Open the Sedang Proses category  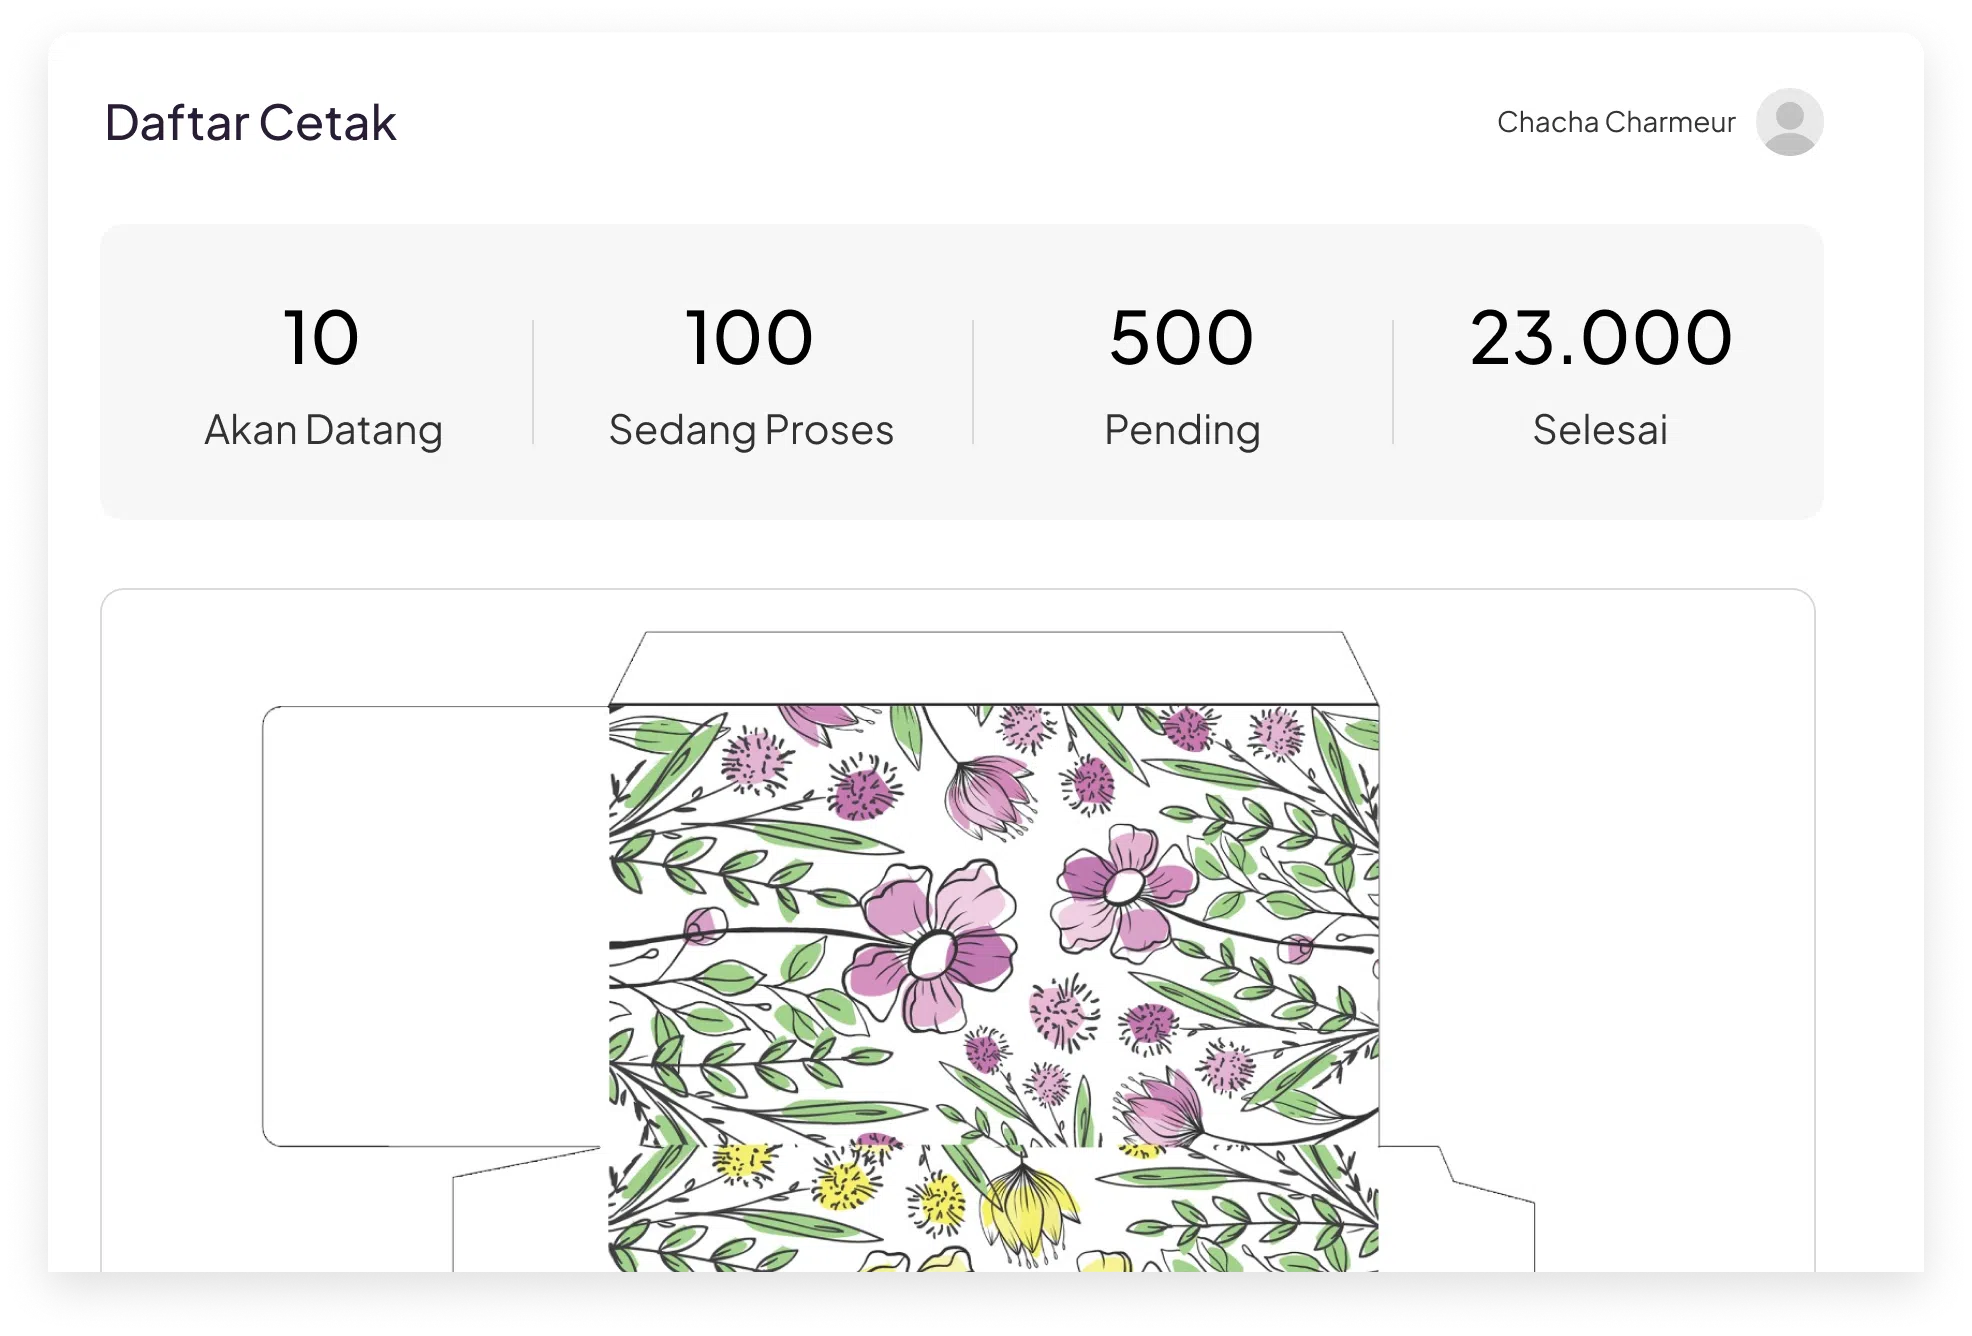(x=751, y=430)
